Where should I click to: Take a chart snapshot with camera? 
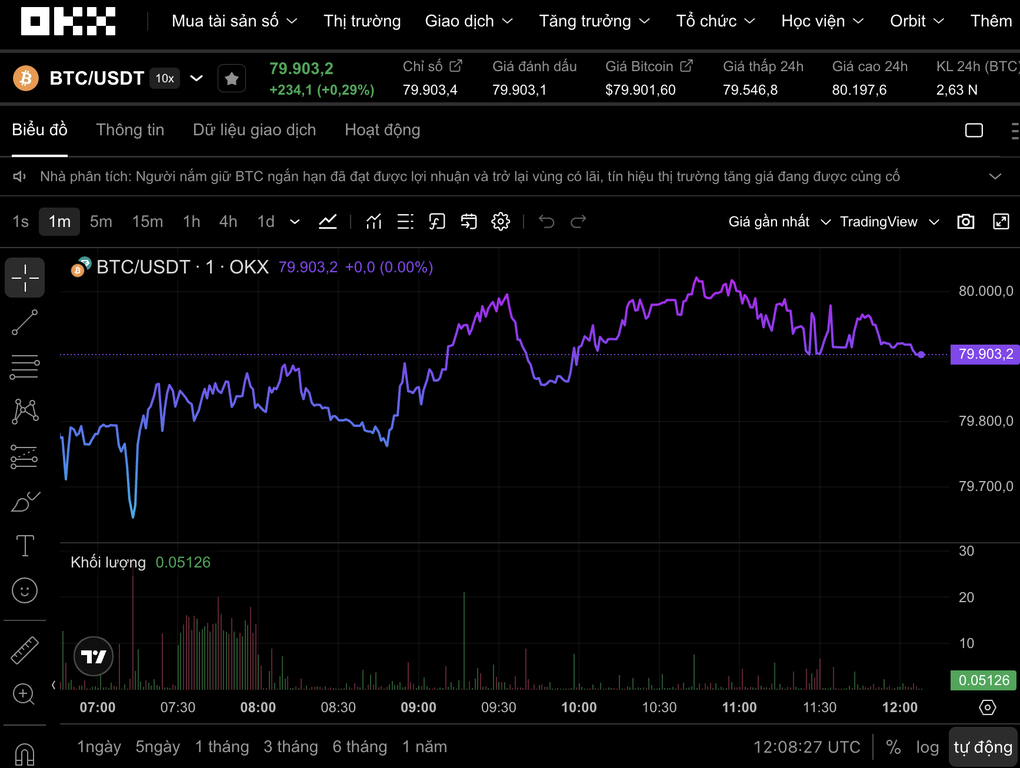click(966, 222)
